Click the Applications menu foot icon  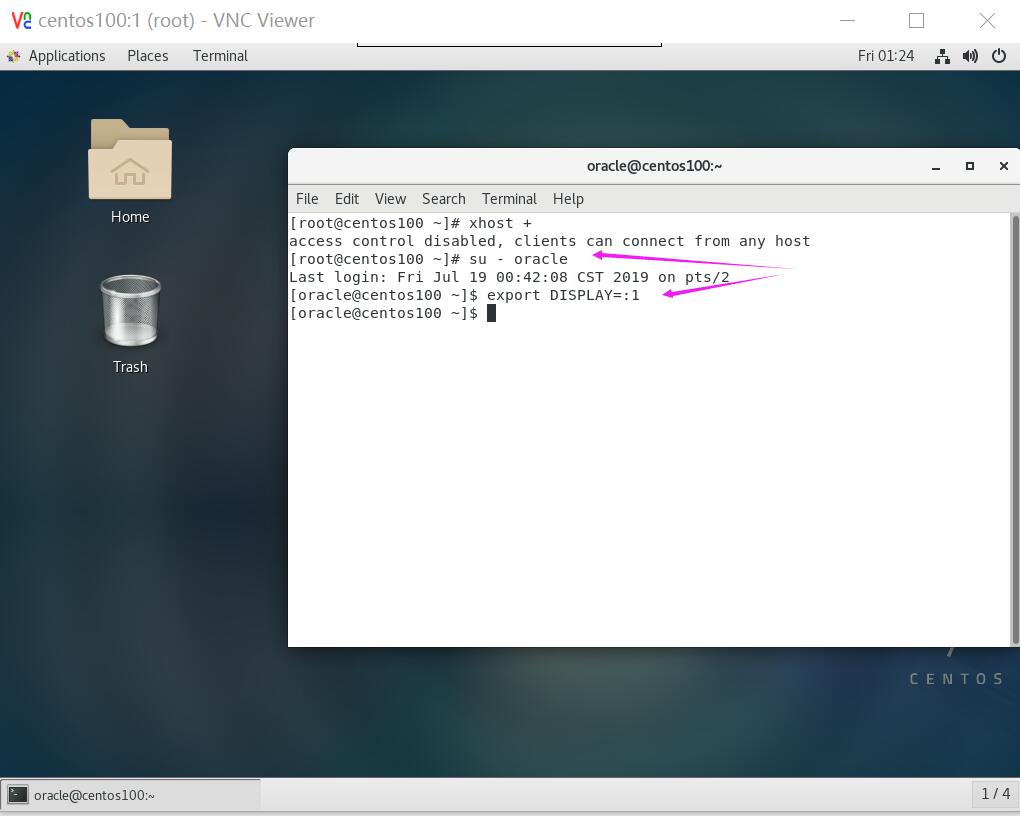tap(14, 57)
